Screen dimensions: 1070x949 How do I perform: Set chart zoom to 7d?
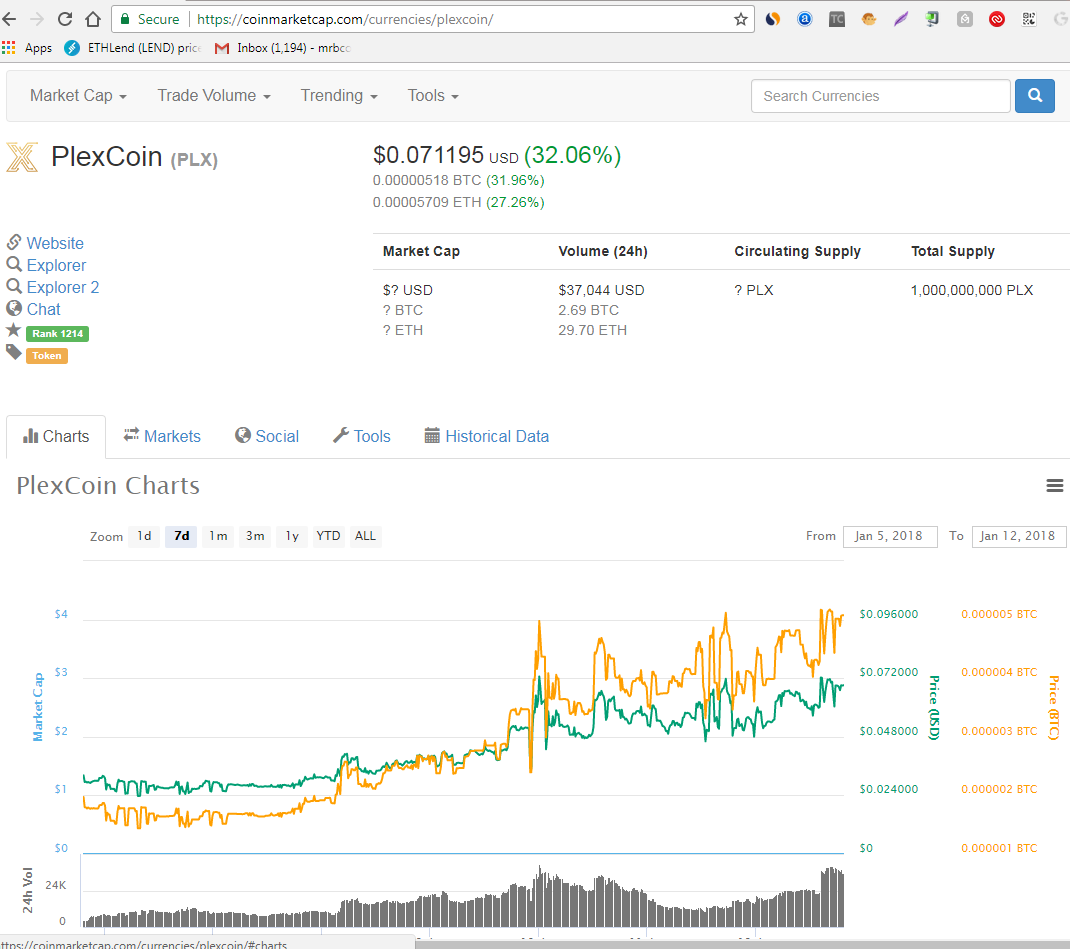pyautogui.click(x=182, y=536)
